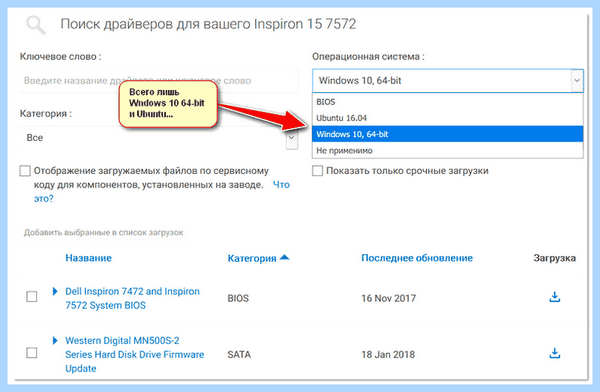Enable display of files by service code

tap(25, 171)
